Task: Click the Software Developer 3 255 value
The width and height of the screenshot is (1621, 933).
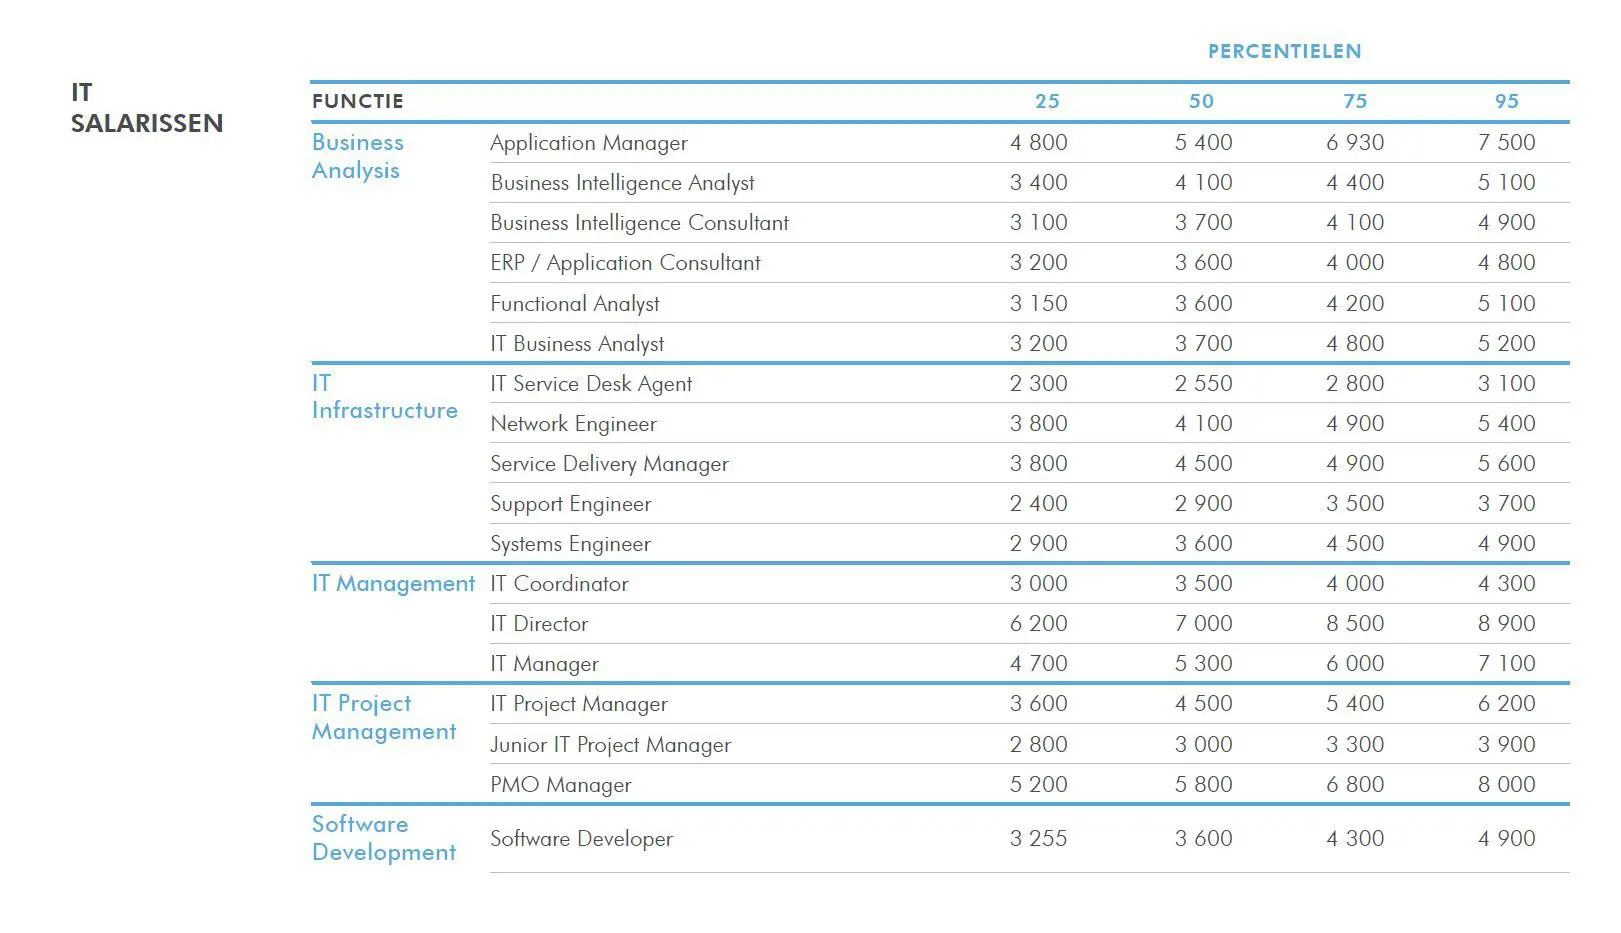Action: (1038, 839)
